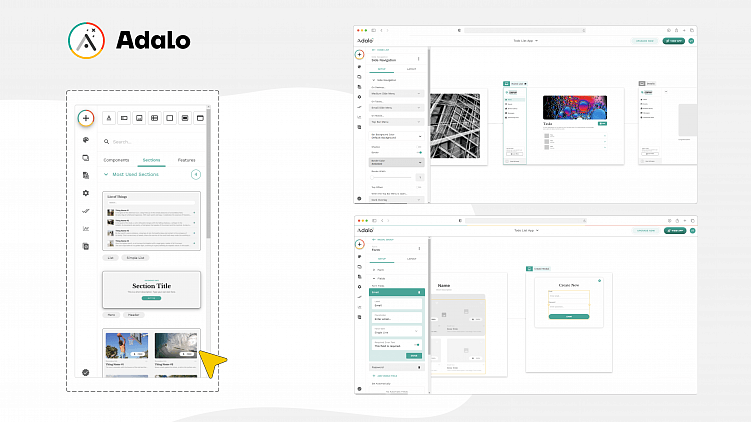Click the Email label input in the bottom window

coord(397,304)
